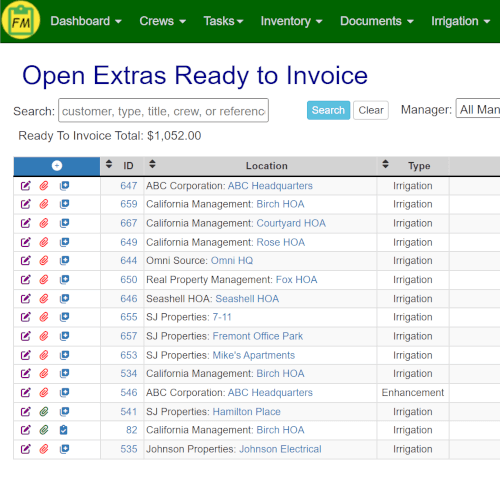Screen dimensions: 500x500
Task: Open the Fremont Office Park link
Action: tap(258, 336)
